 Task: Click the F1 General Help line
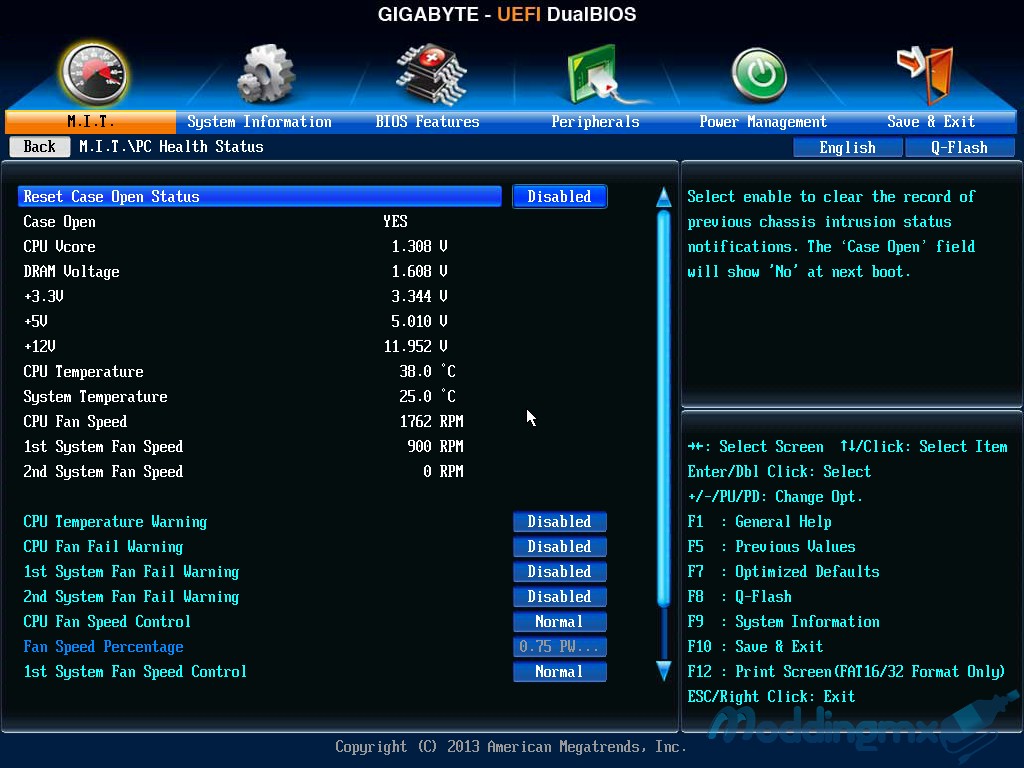(x=760, y=522)
